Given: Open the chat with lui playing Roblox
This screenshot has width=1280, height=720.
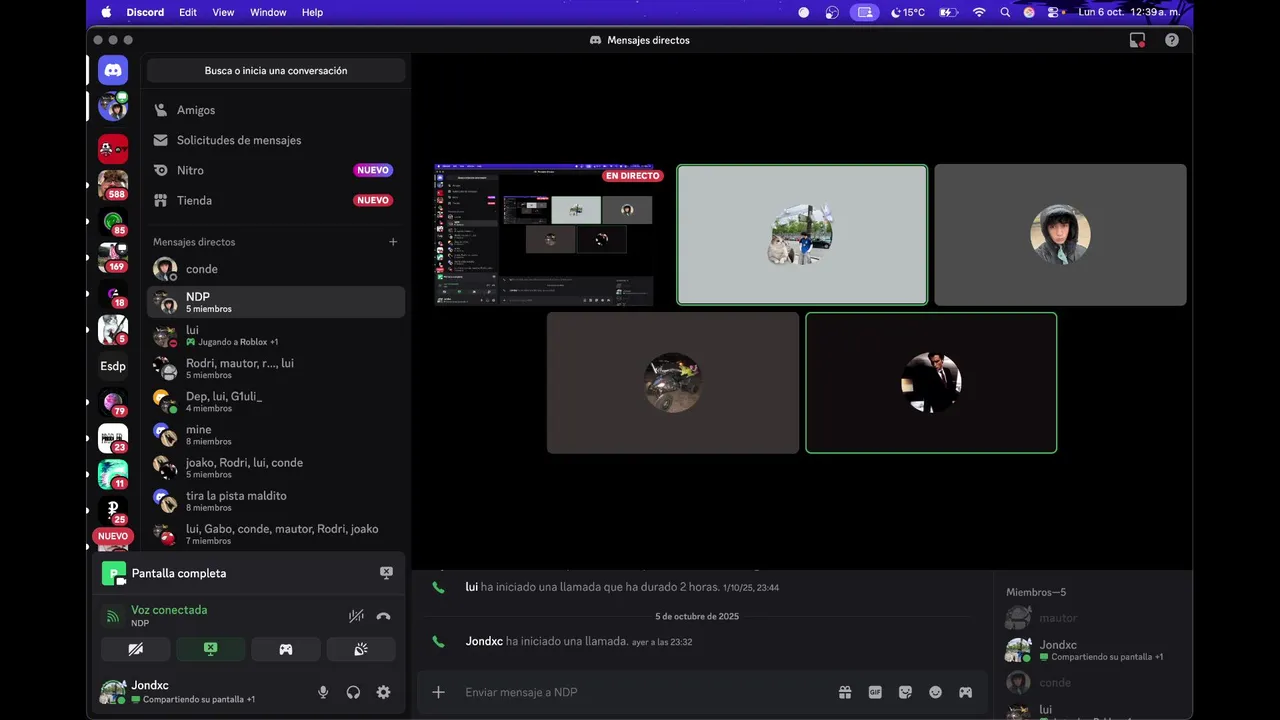Looking at the screenshot, I should pos(276,335).
